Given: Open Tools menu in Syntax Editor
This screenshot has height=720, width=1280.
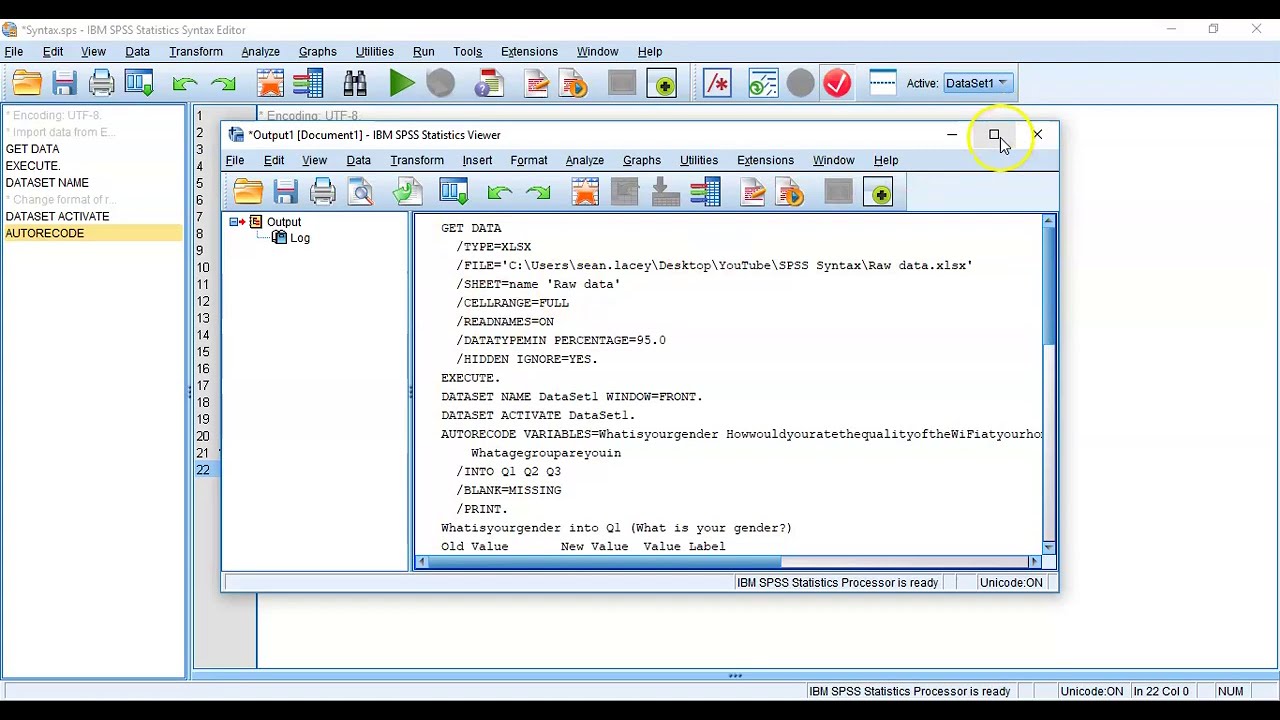Looking at the screenshot, I should tap(467, 52).
